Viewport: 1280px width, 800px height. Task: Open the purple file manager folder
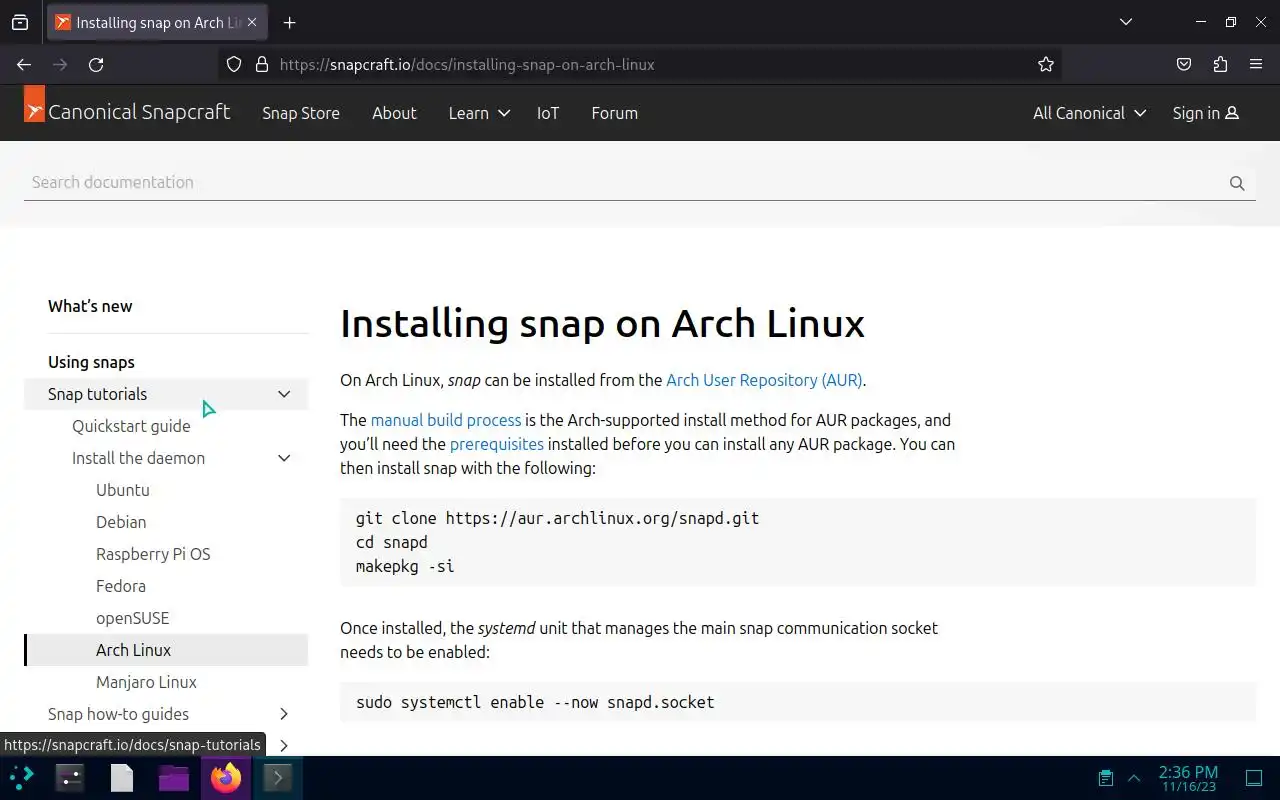pos(174,777)
